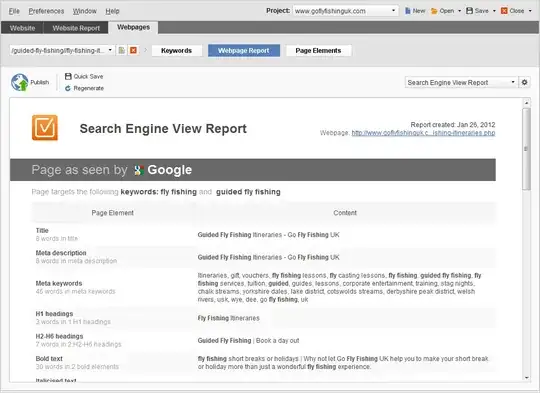
Task: Click the Open project folder icon
Action: pos(434,11)
